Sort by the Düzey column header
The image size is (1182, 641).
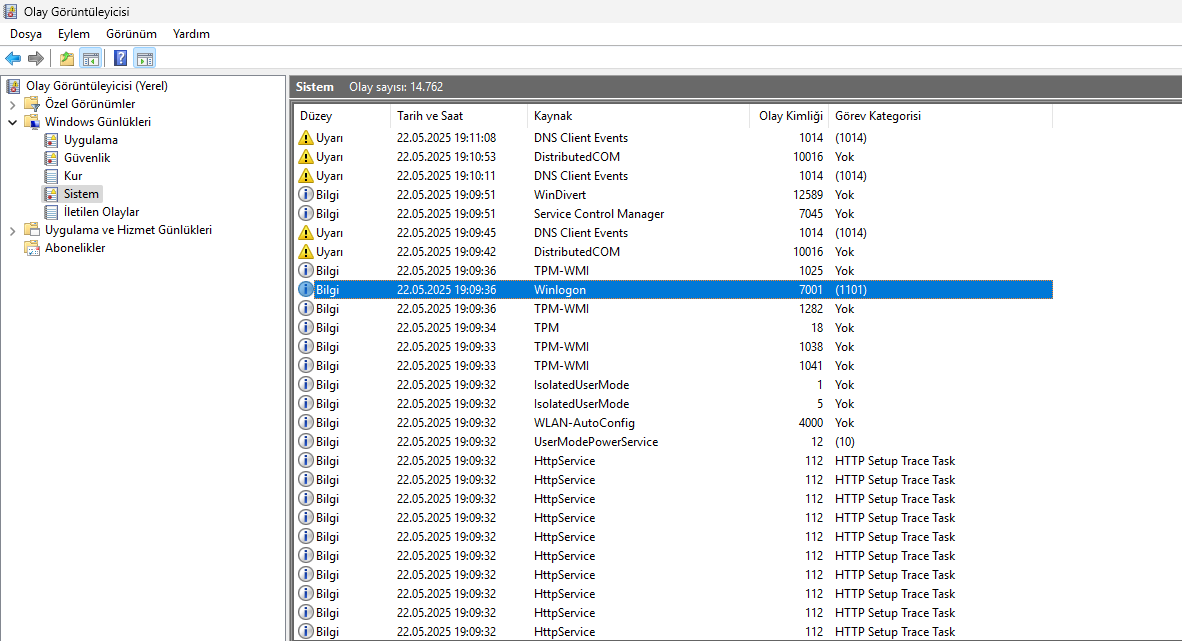click(x=342, y=116)
